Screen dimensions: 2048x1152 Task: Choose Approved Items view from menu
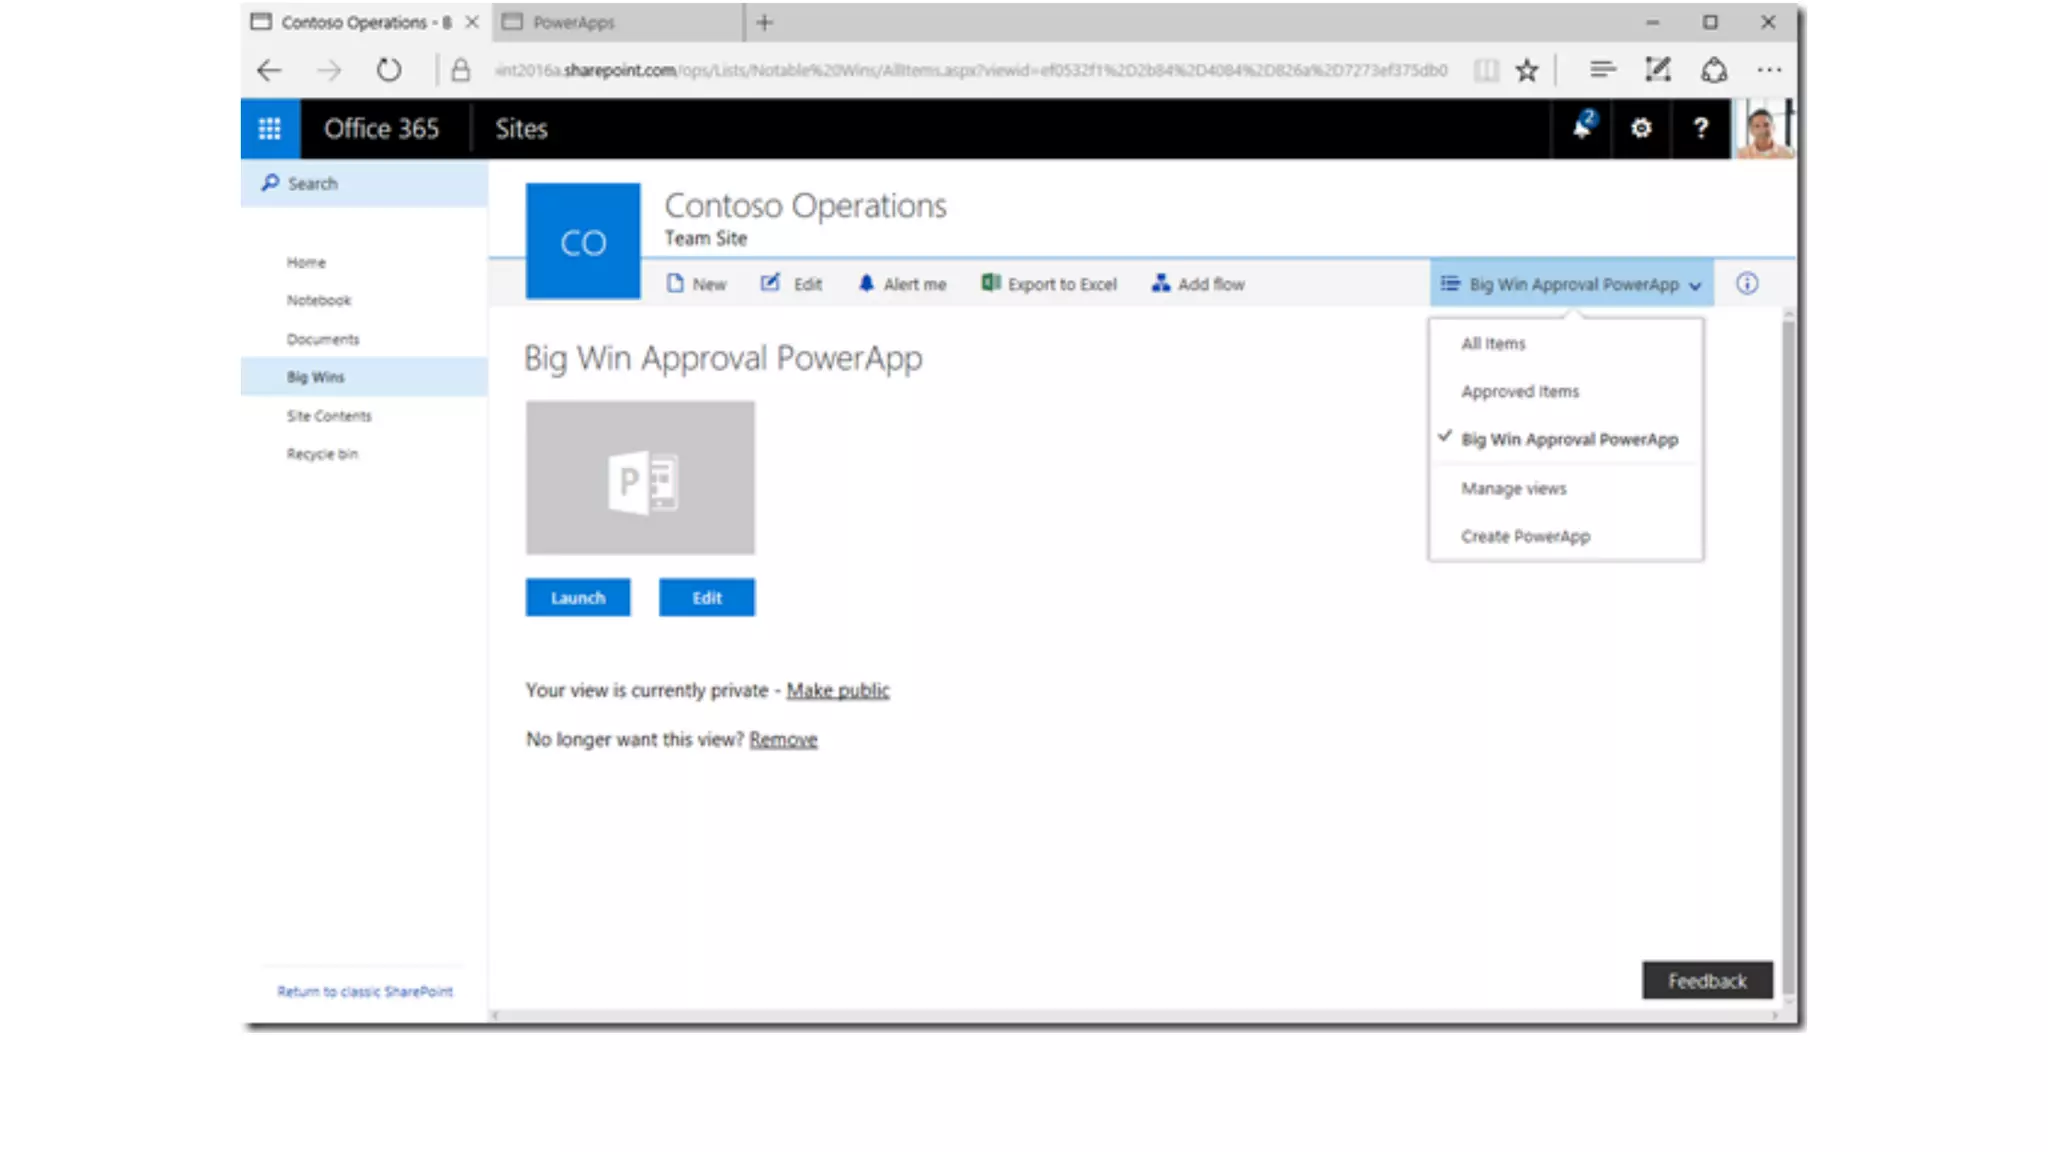1519,392
